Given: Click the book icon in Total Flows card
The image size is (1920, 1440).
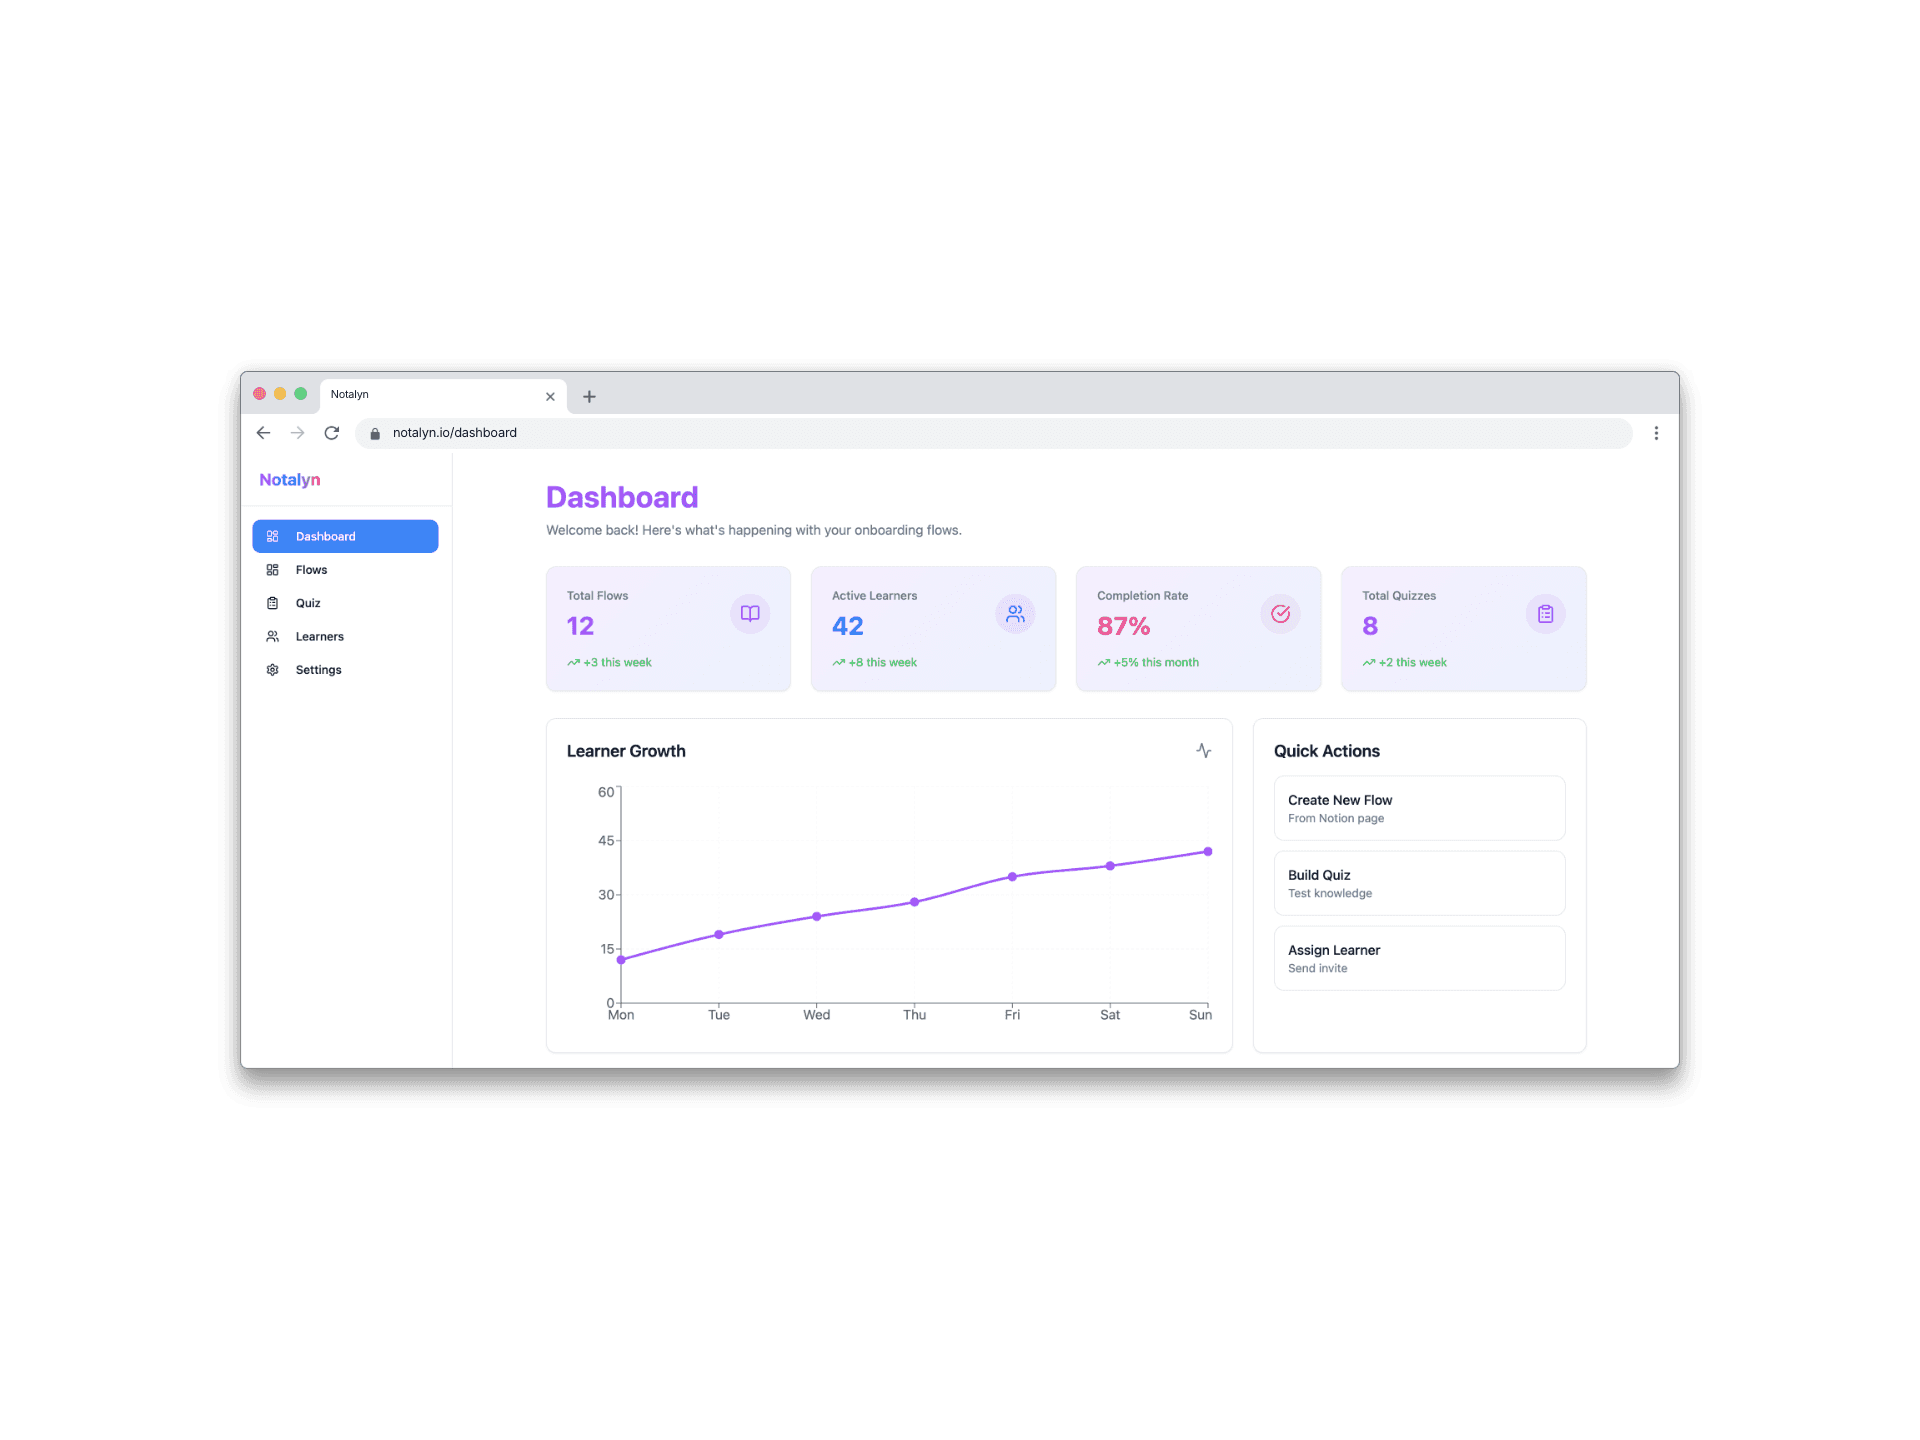Looking at the screenshot, I should pyautogui.click(x=750, y=613).
